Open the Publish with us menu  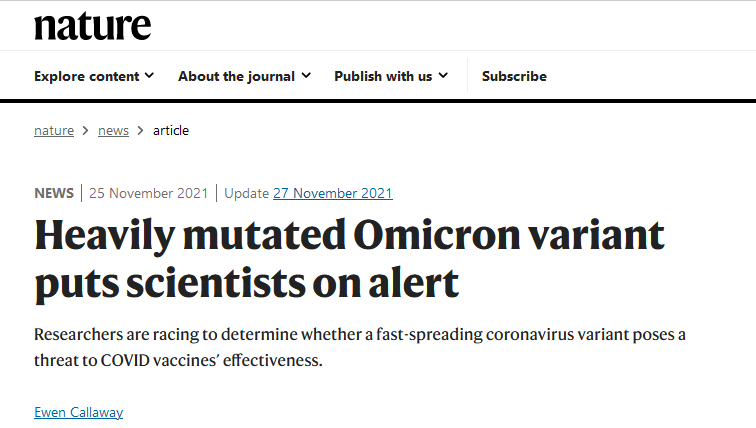coord(391,76)
